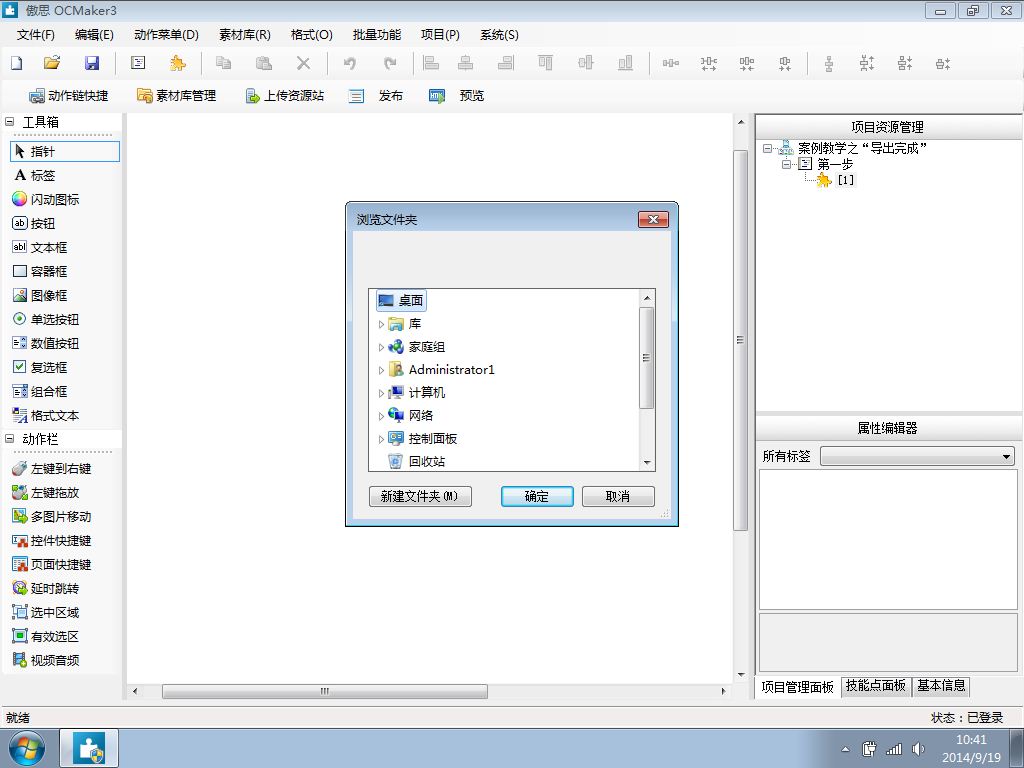This screenshot has height=768, width=1024.
Task: Click the Windows Start button
Action: tap(27, 748)
